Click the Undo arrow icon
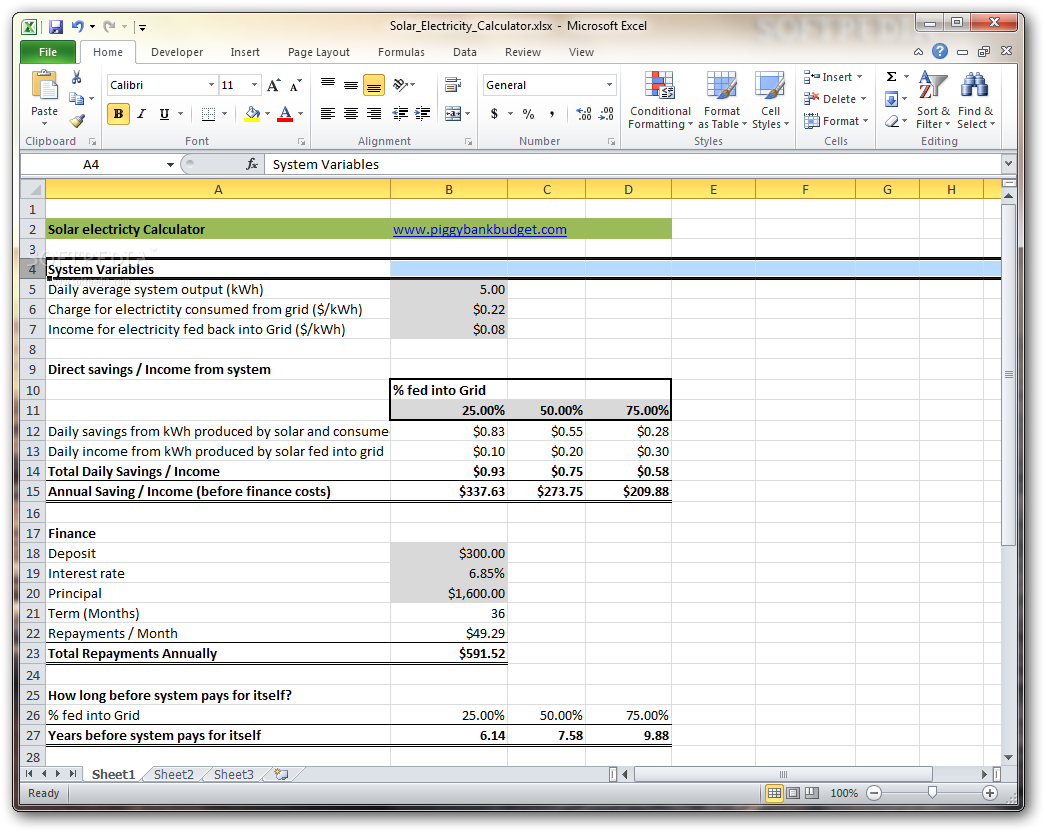The image size is (1045, 832). (77, 27)
